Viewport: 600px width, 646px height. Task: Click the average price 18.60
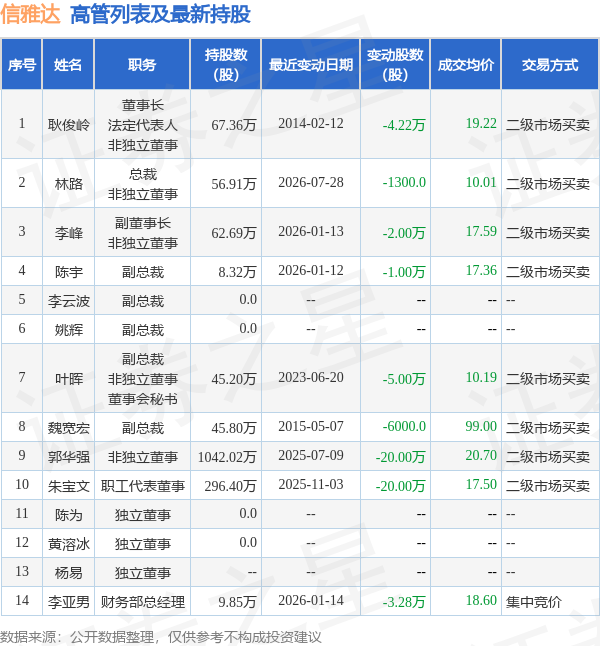(x=481, y=600)
